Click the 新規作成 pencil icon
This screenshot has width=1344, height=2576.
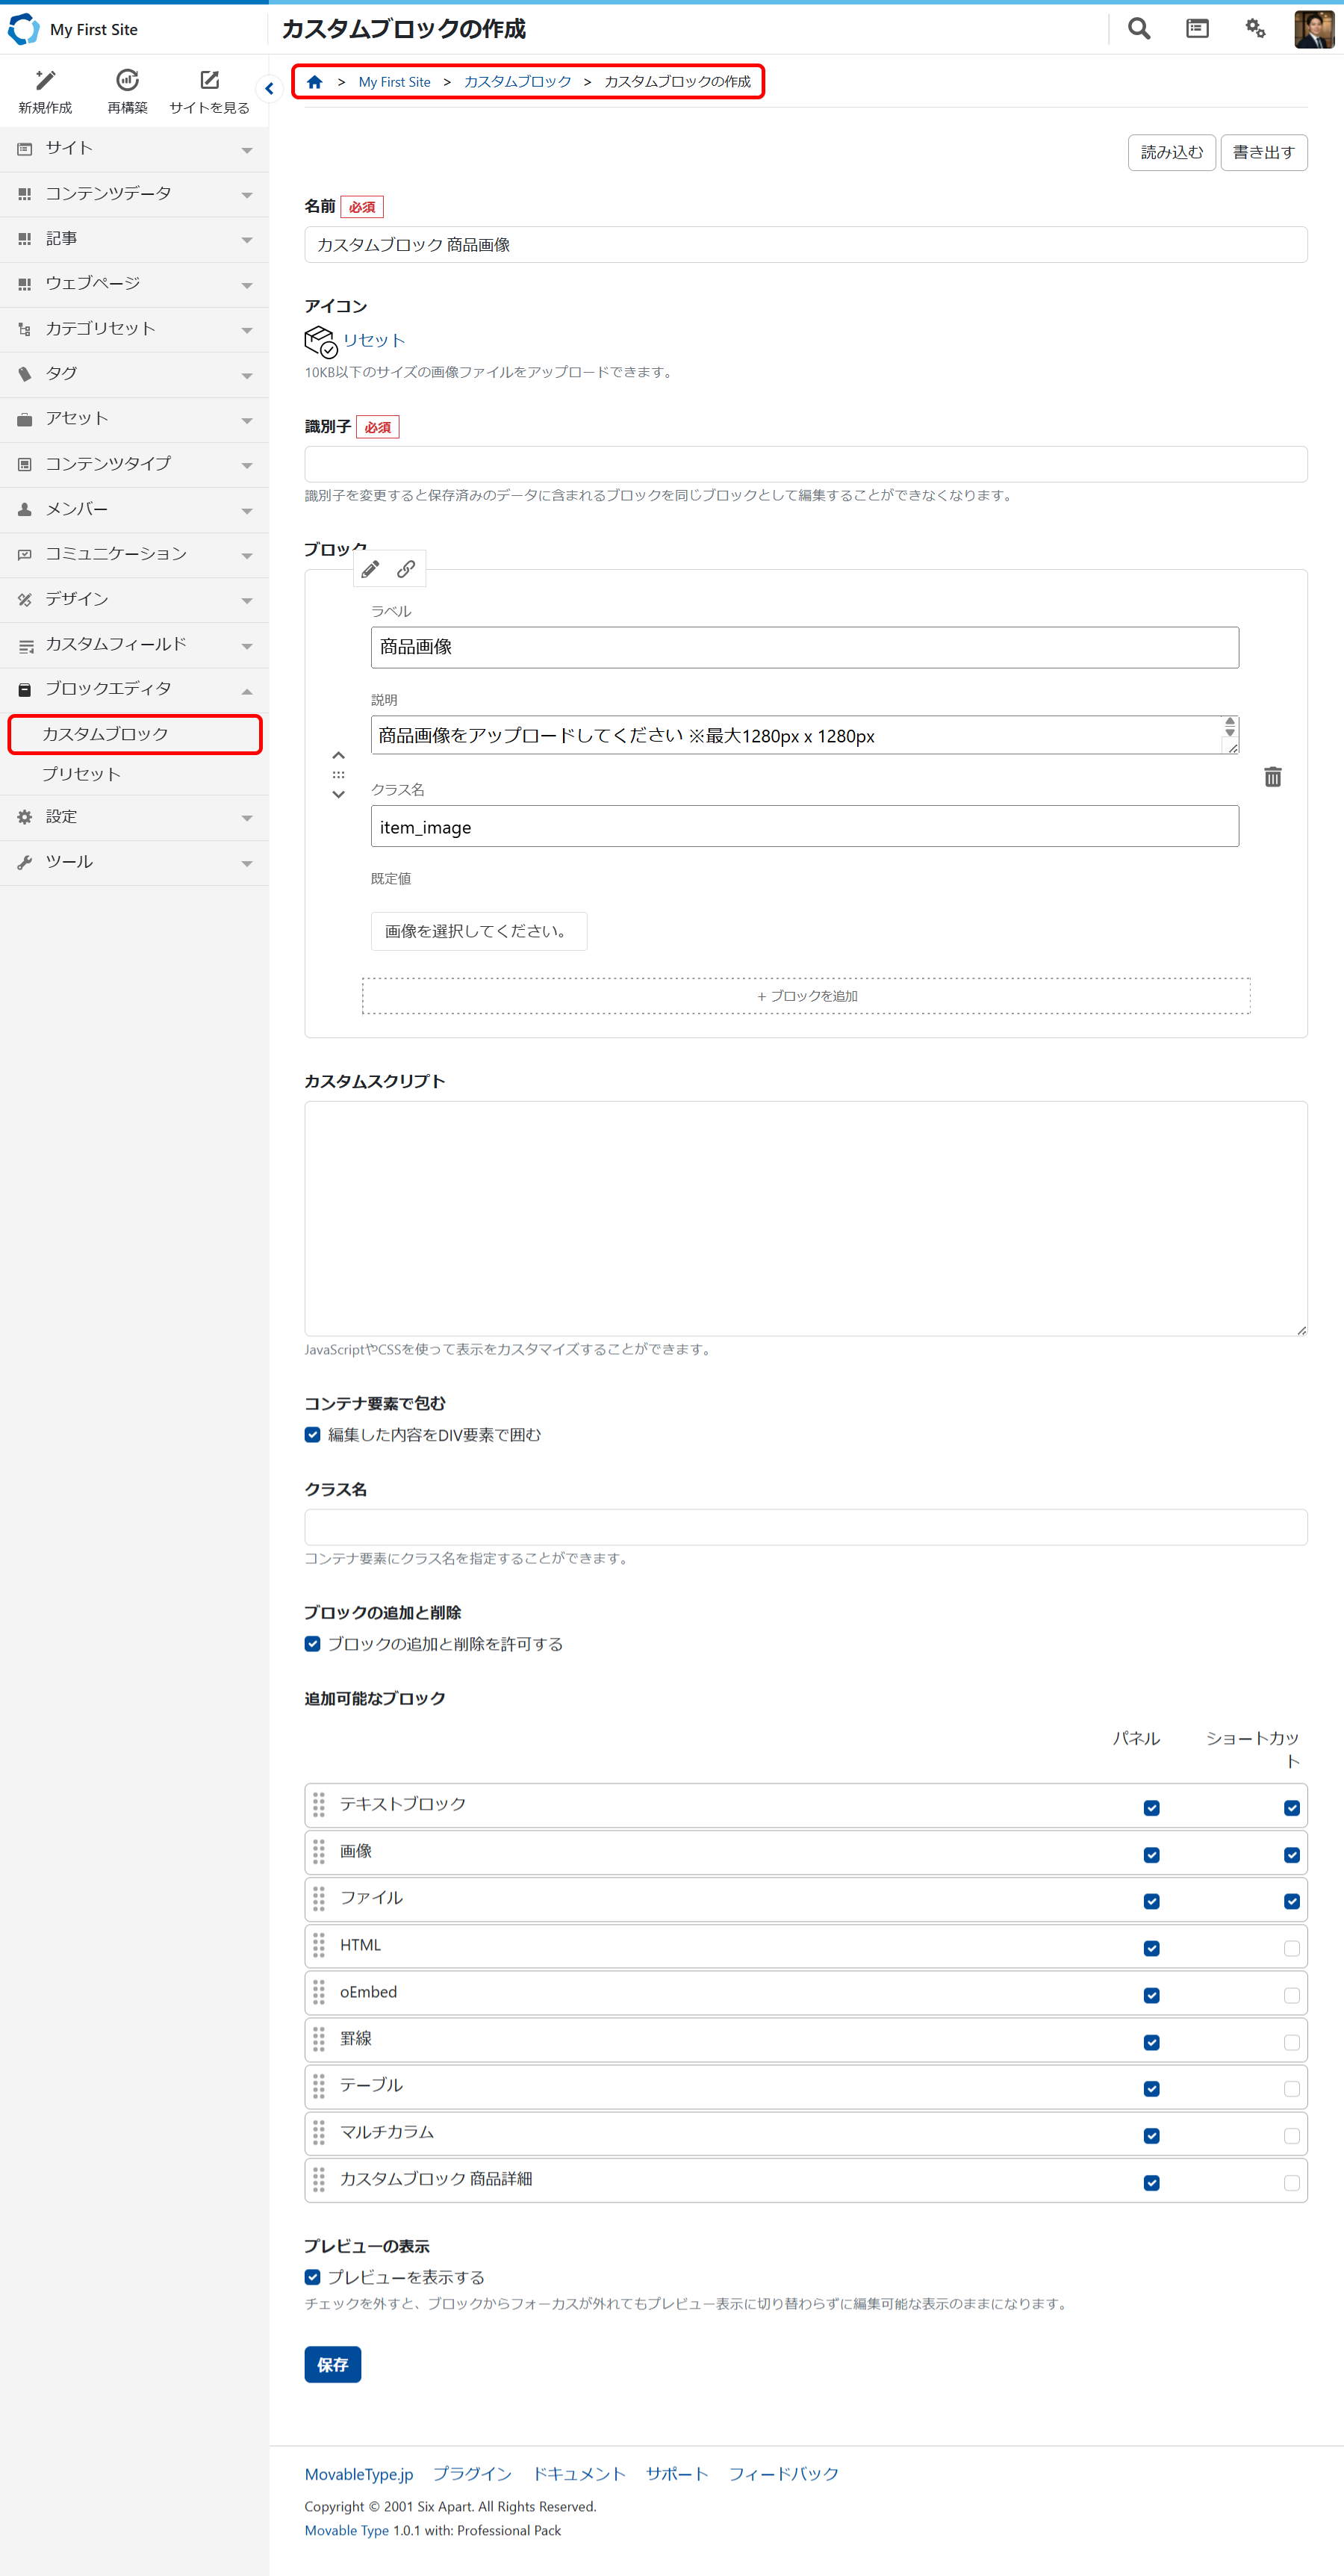click(x=45, y=81)
